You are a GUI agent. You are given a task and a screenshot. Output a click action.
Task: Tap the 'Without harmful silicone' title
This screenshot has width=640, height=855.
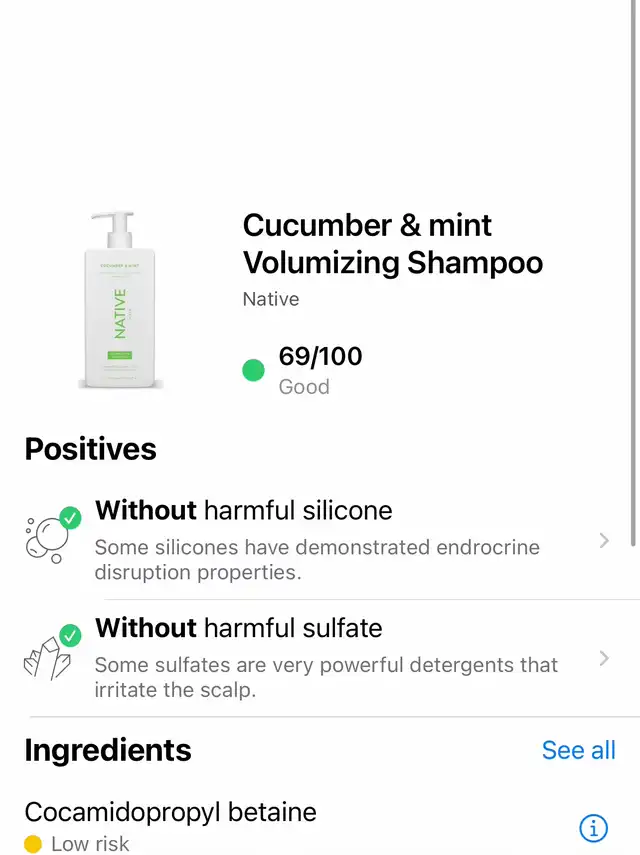point(243,511)
